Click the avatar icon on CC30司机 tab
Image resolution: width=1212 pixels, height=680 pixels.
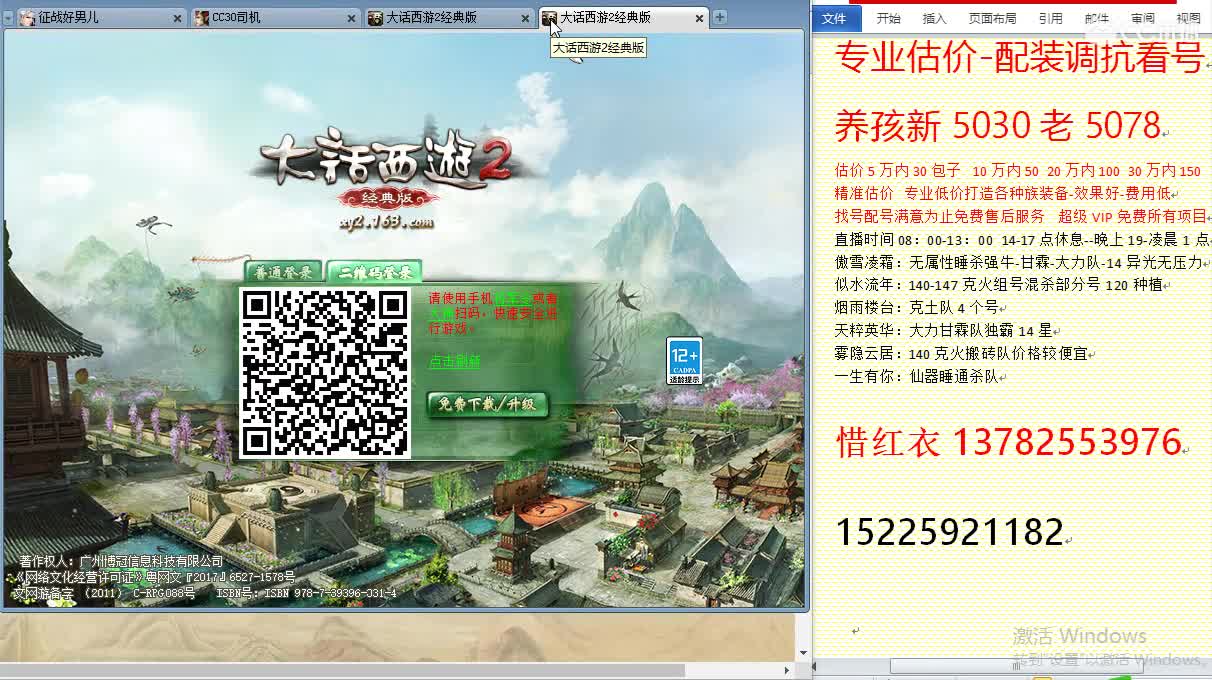point(202,18)
